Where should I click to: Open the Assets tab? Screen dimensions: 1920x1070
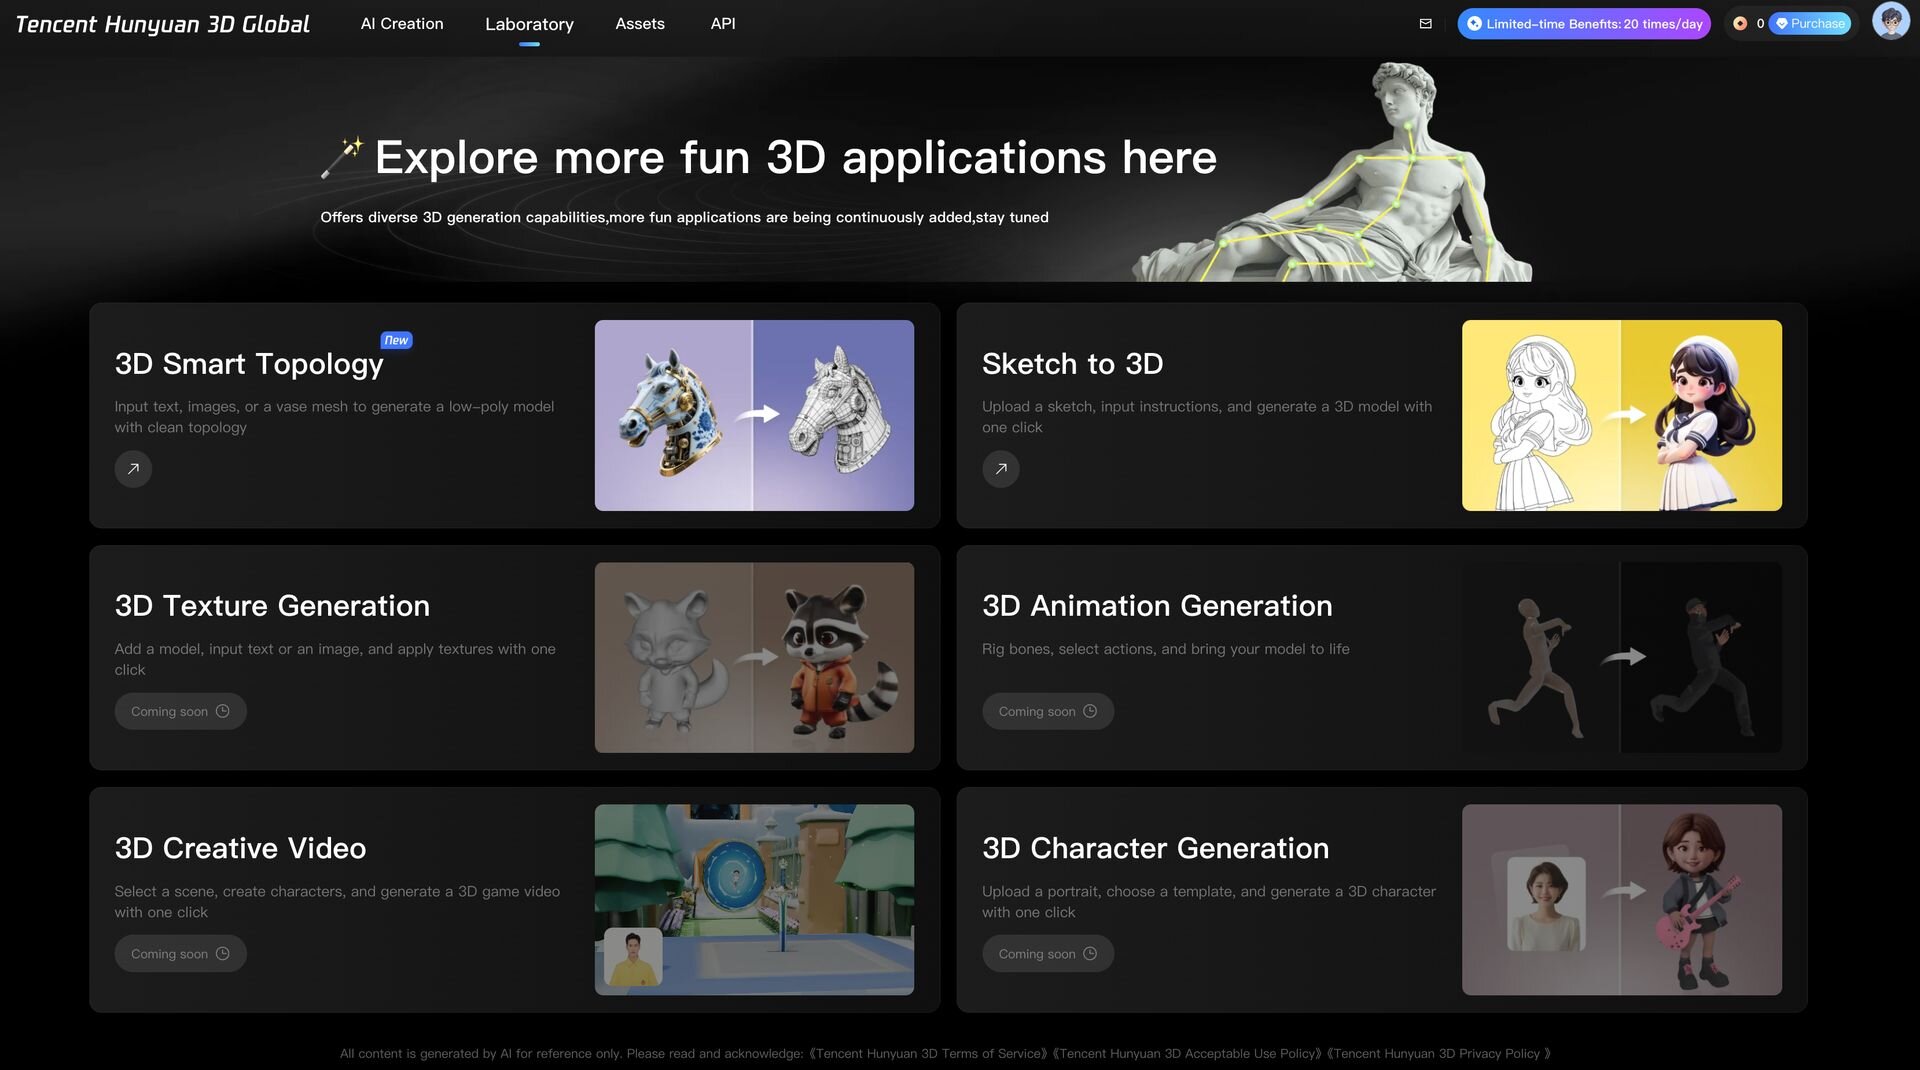[x=640, y=24]
